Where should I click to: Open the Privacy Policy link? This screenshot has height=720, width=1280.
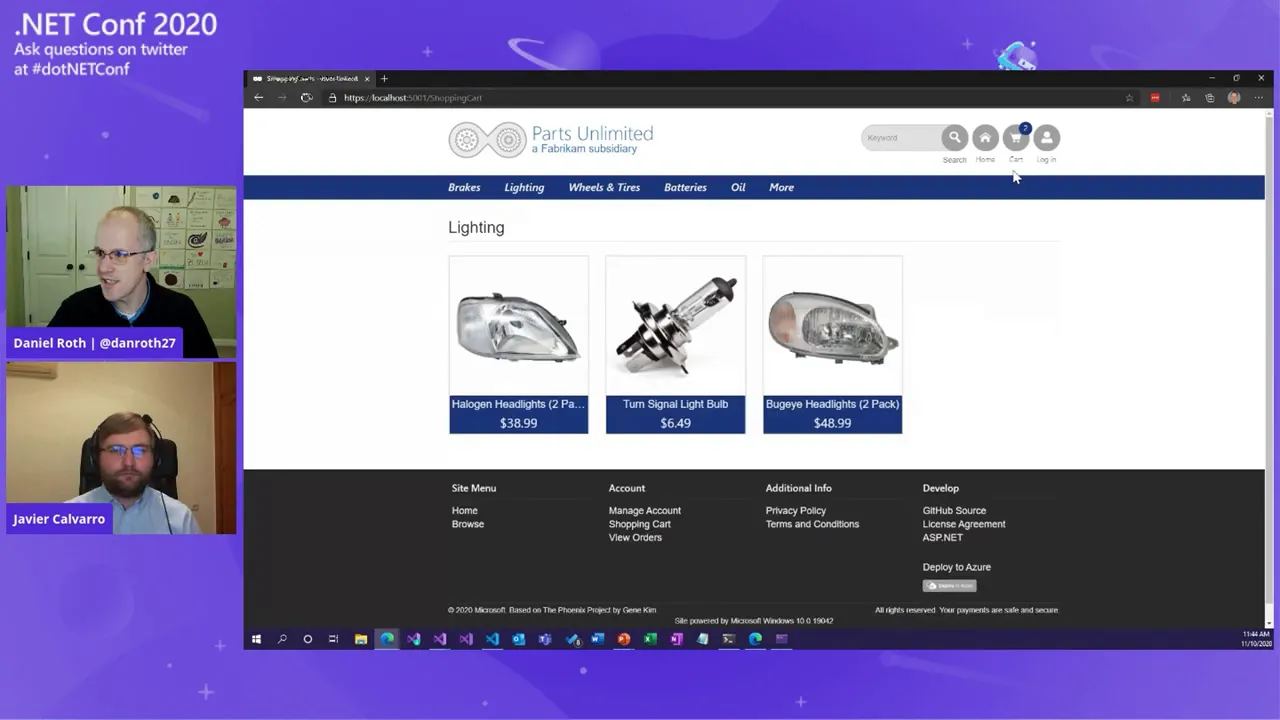(795, 511)
